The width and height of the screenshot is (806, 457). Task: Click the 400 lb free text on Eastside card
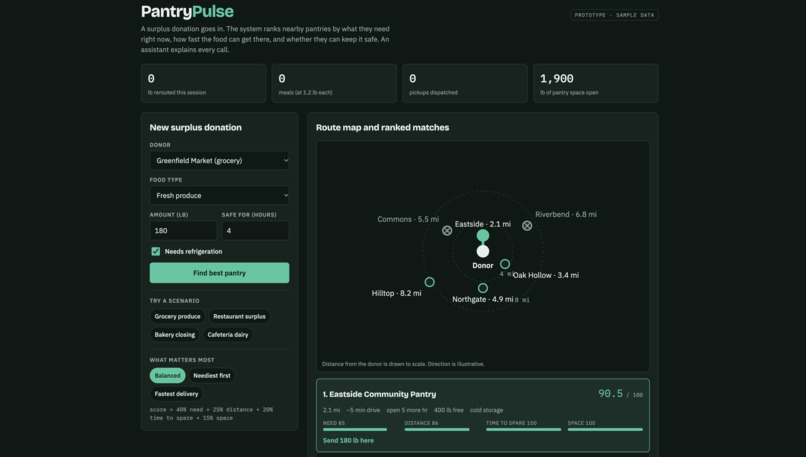point(448,410)
